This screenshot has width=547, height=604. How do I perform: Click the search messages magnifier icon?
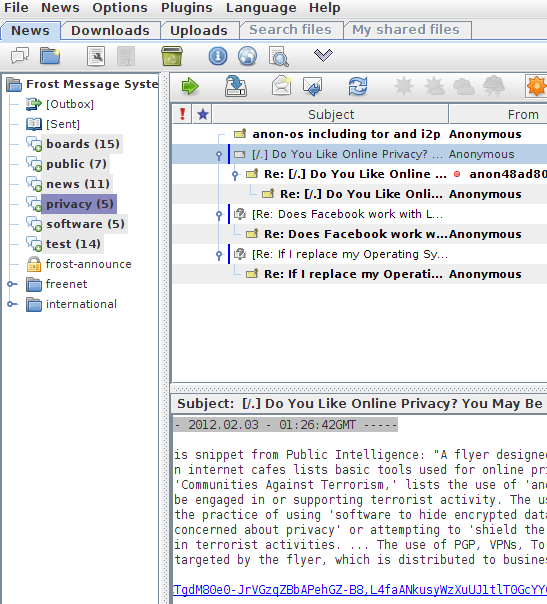click(x=279, y=57)
